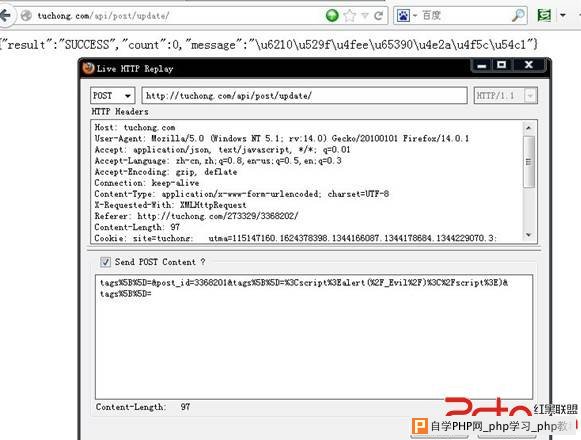
Task: Click headers scrollbar up arrow
Action: point(528,128)
